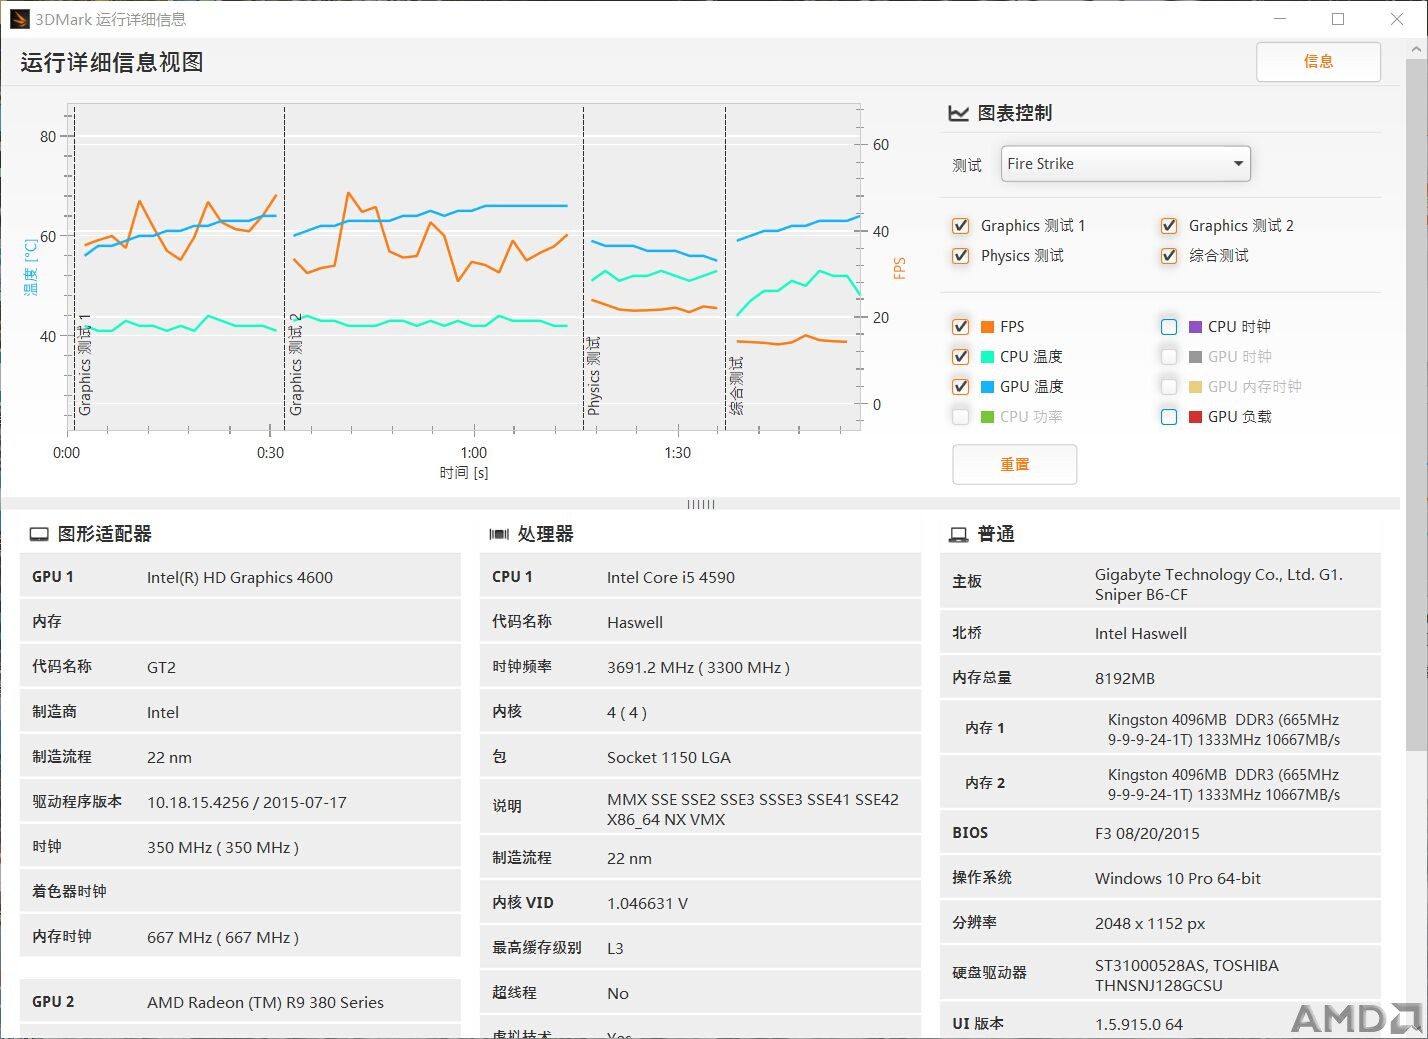Enable the CPU 时钟 checkbox
Viewport: 1428px width, 1039px height.
click(1169, 327)
